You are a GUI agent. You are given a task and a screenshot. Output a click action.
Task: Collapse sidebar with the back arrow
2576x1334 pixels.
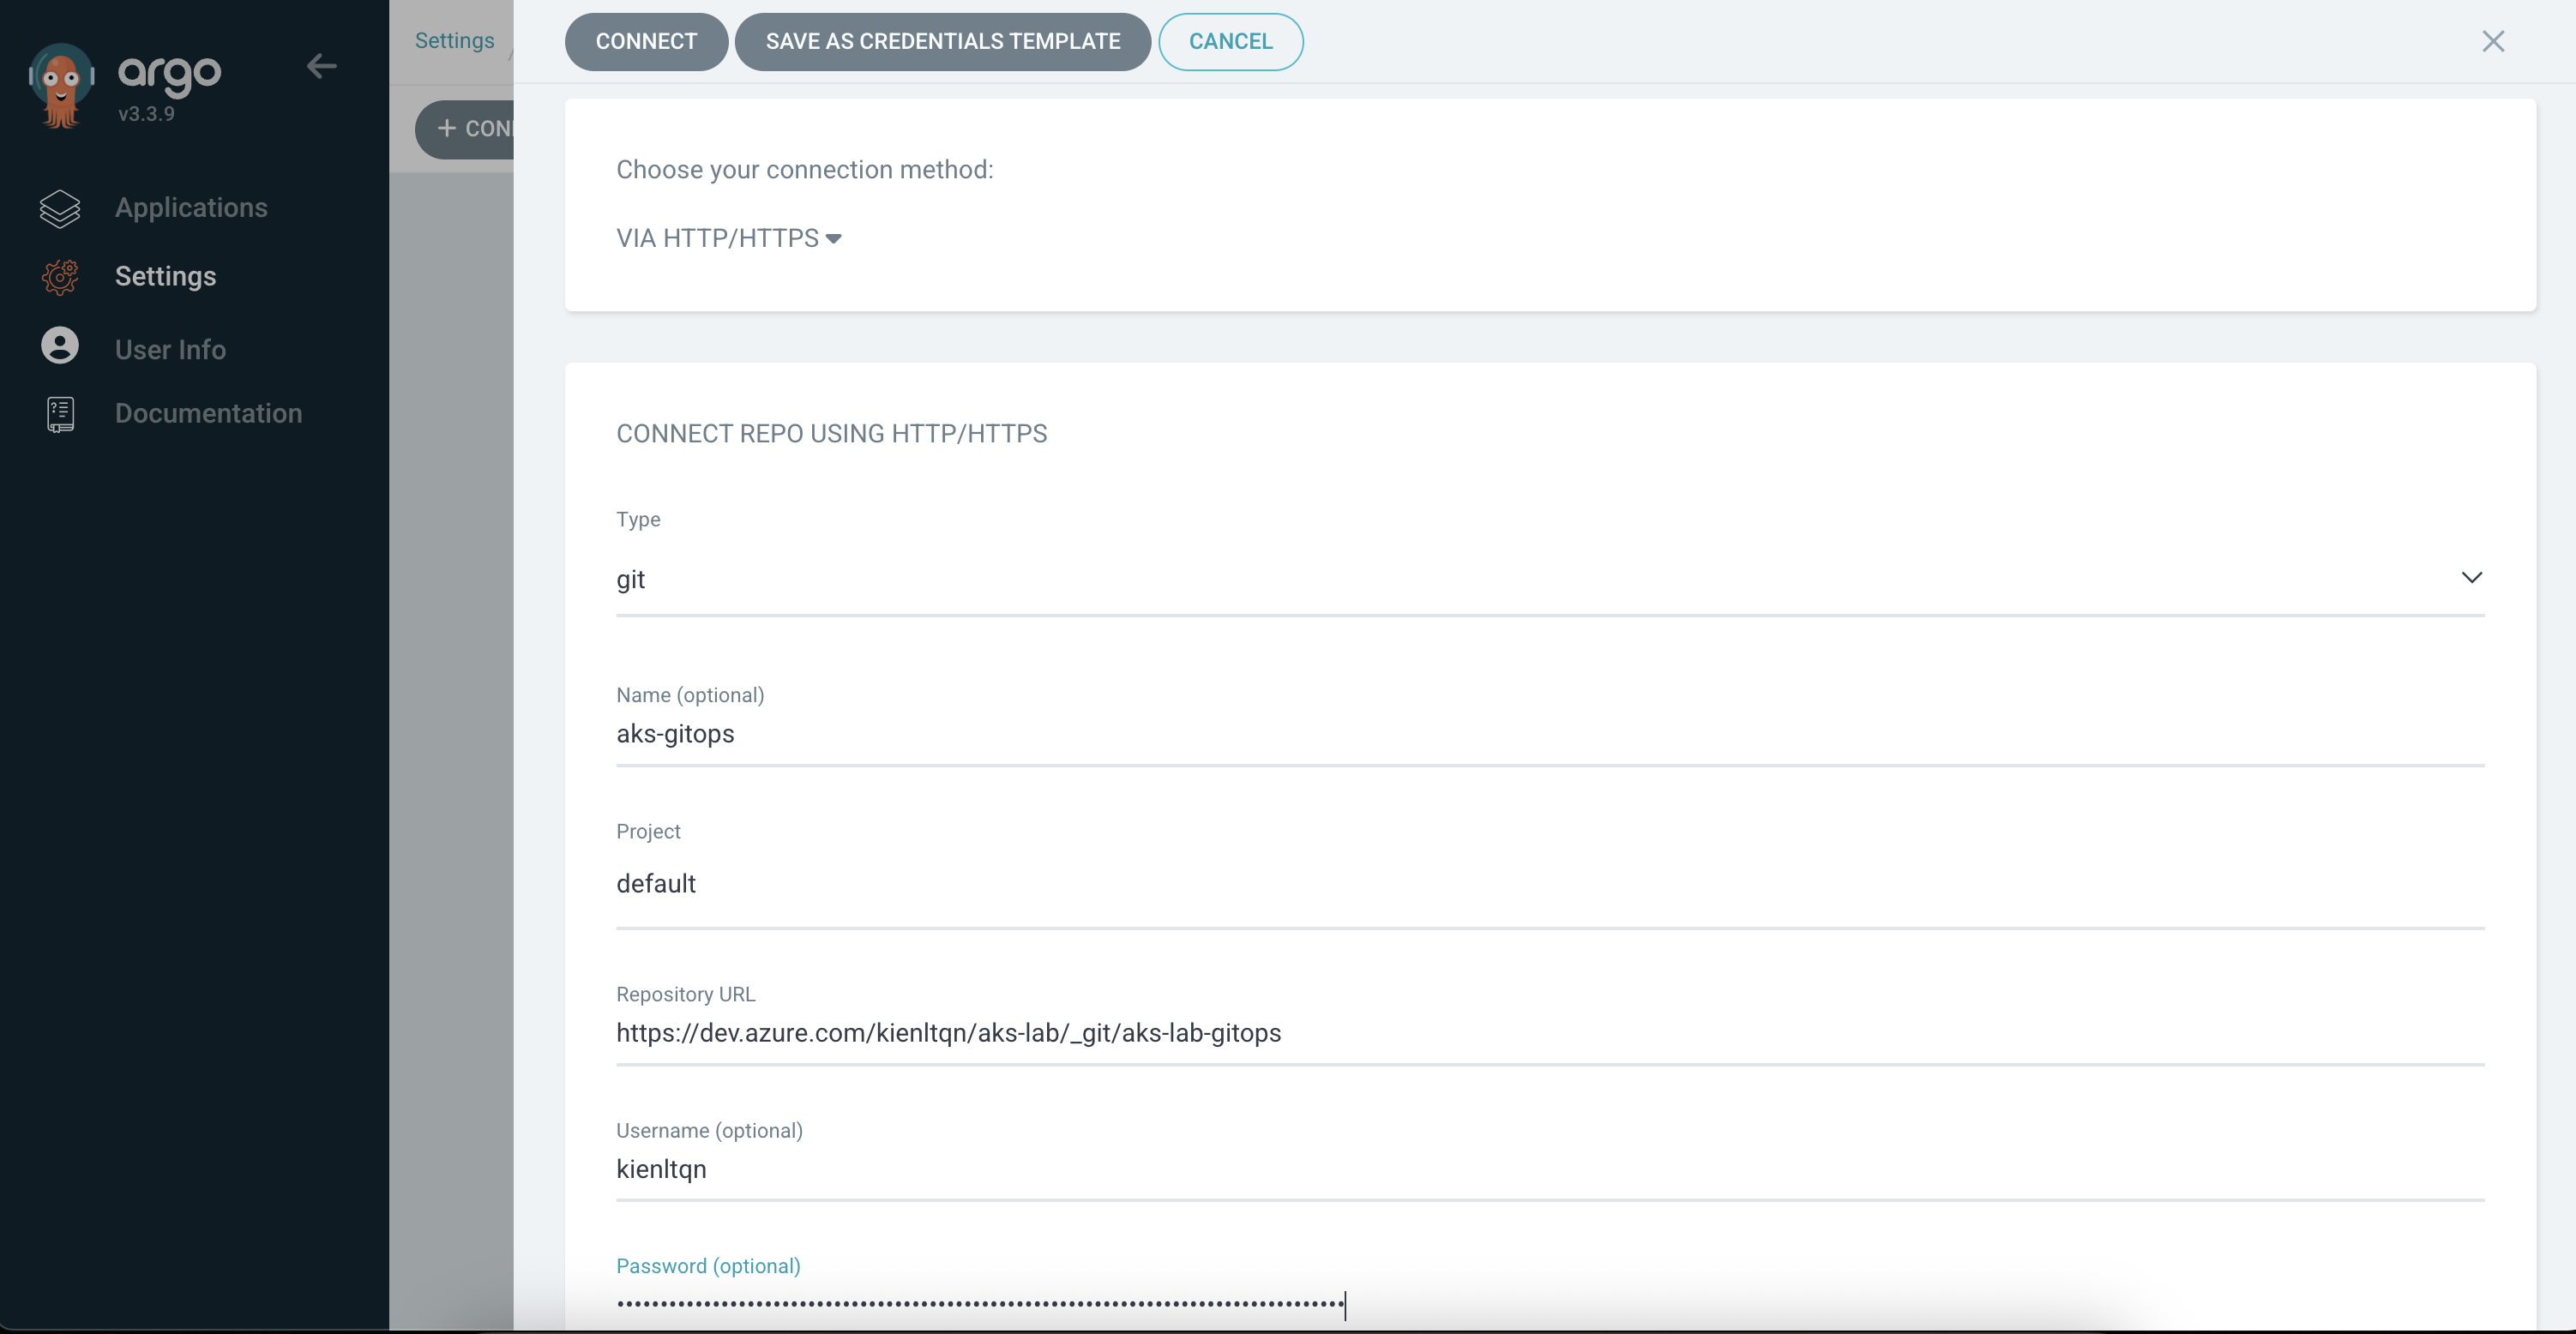pyautogui.click(x=321, y=66)
